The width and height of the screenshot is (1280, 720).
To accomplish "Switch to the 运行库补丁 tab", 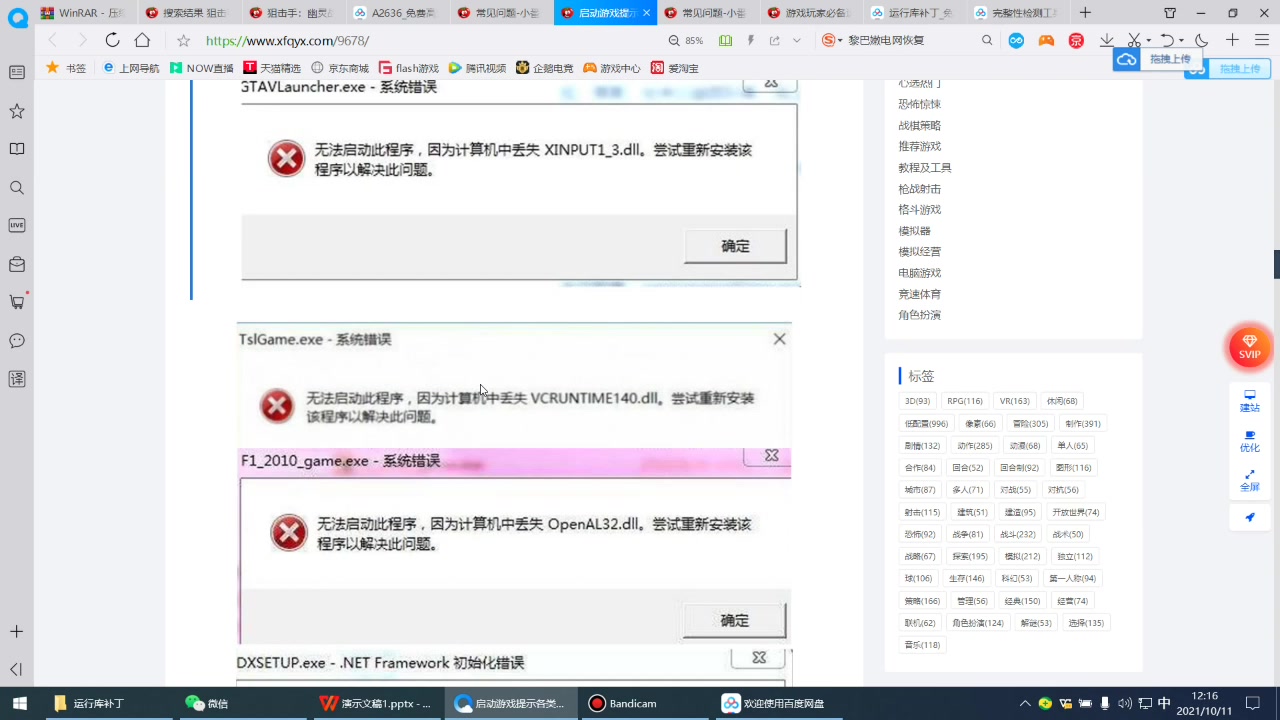I will click(x=914, y=13).
